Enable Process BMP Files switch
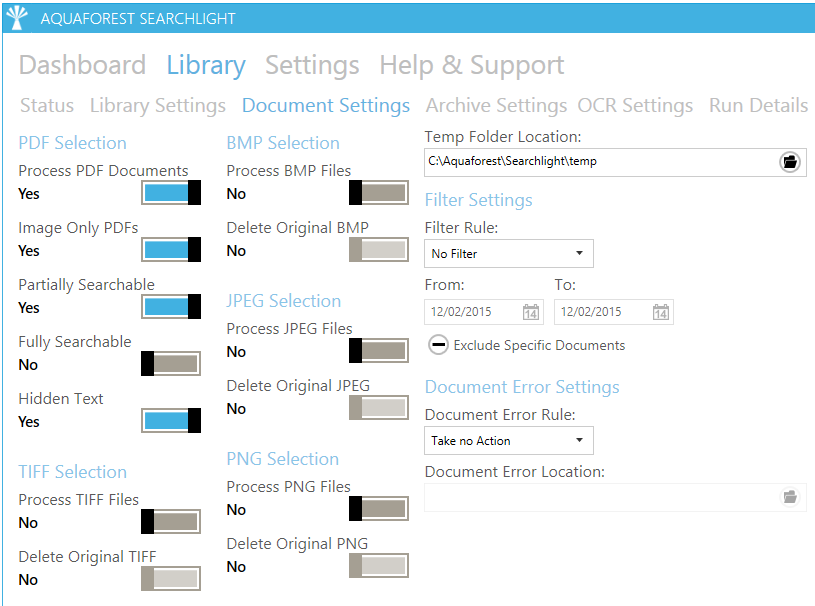815x606 pixels. tap(379, 193)
